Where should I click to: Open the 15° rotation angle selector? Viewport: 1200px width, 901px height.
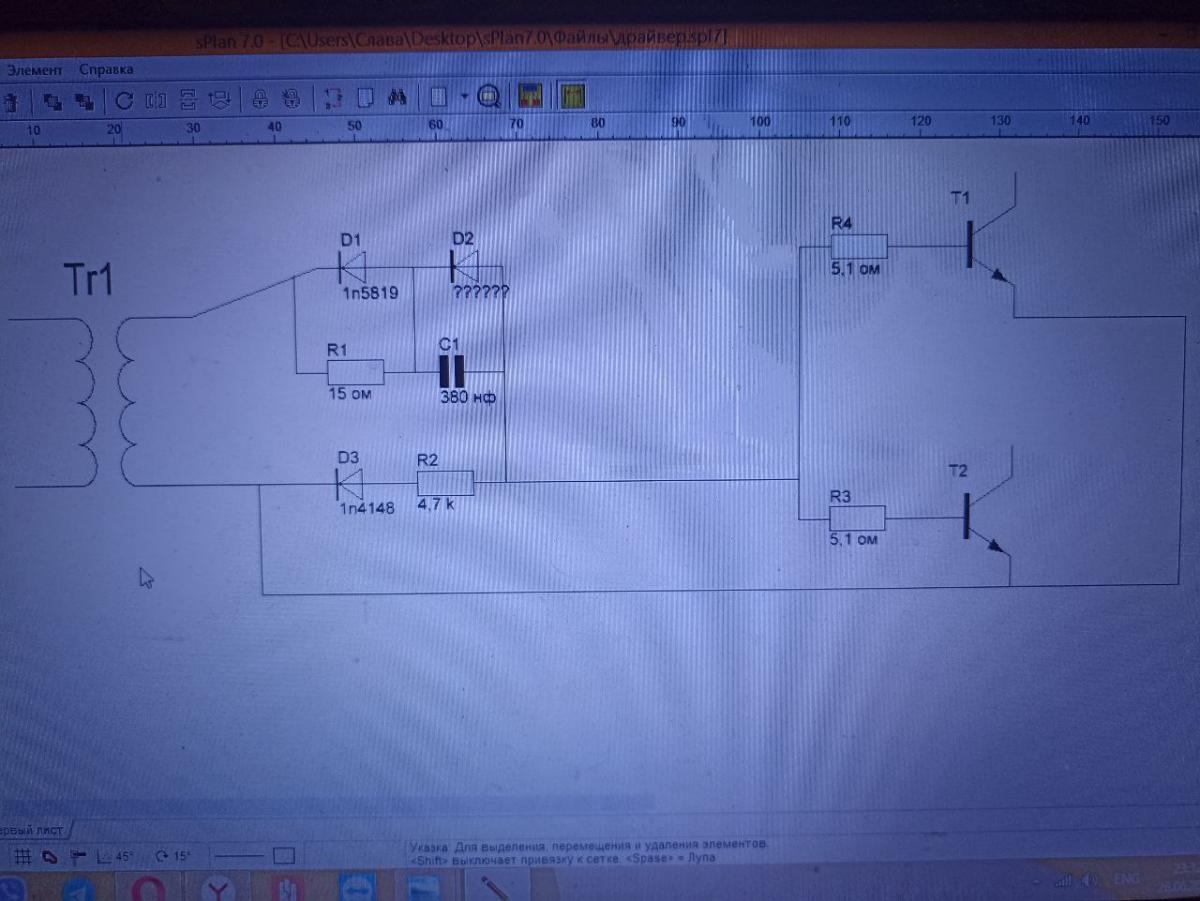pyautogui.click(x=173, y=857)
